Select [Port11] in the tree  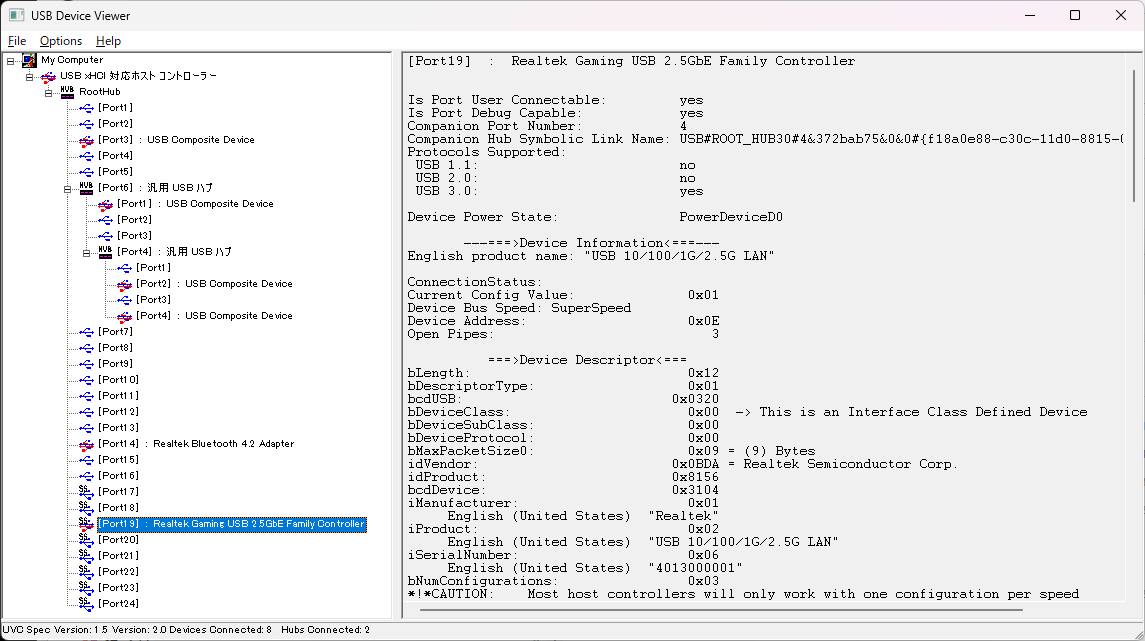[x=118, y=396]
